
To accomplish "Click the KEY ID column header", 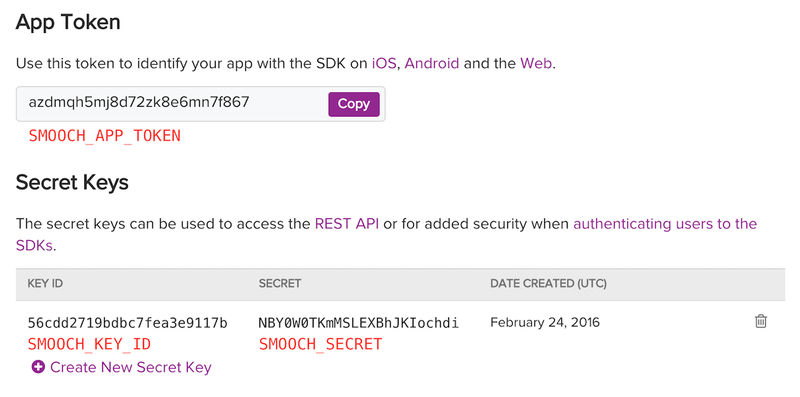I will tap(45, 284).
